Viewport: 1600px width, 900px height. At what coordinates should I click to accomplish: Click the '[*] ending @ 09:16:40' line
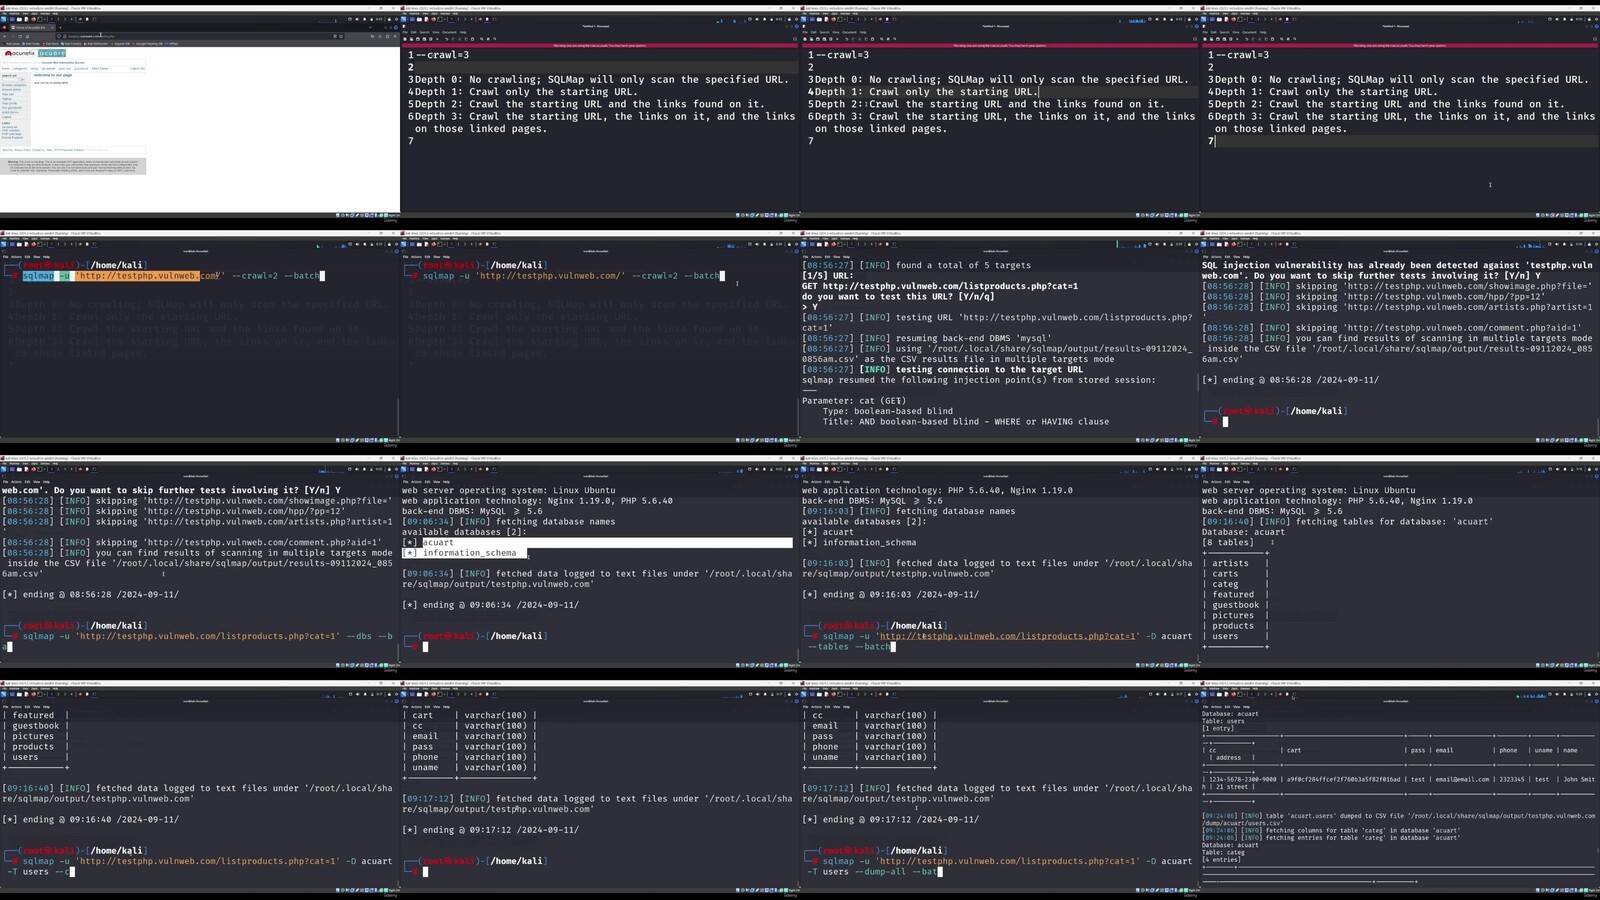[x=90, y=819]
